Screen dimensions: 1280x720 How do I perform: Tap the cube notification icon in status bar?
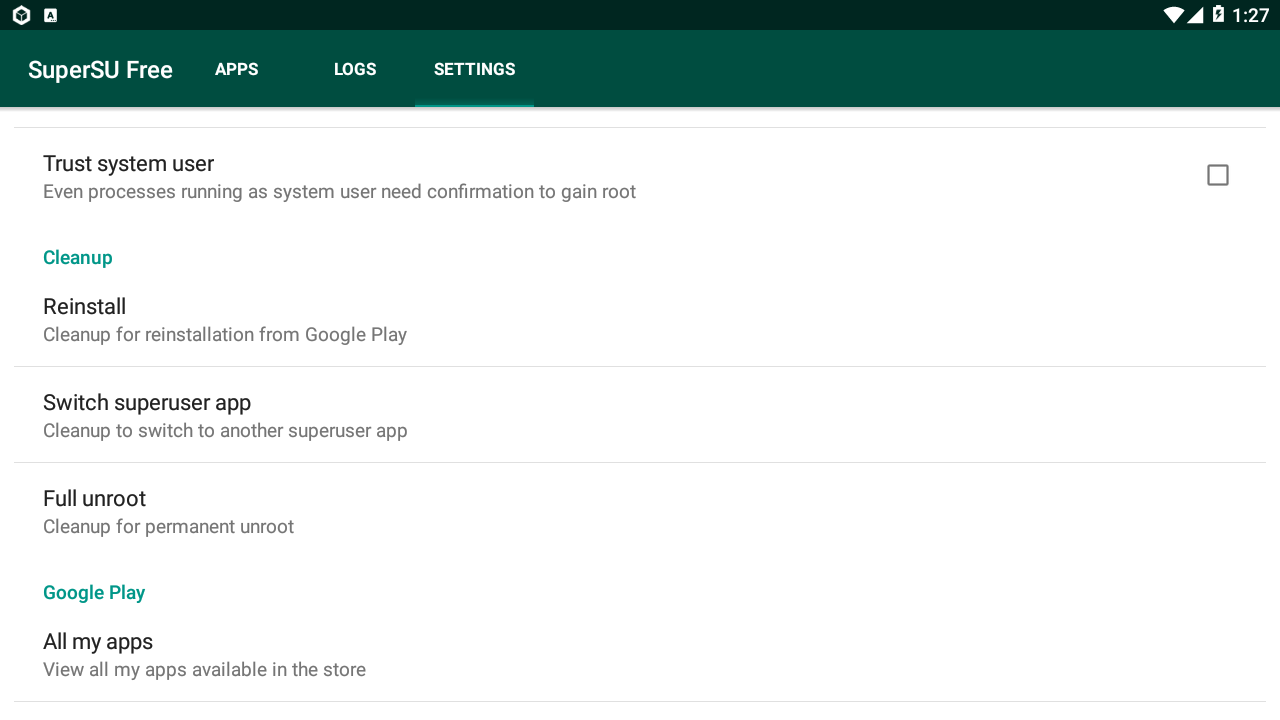pyautogui.click(x=21, y=15)
